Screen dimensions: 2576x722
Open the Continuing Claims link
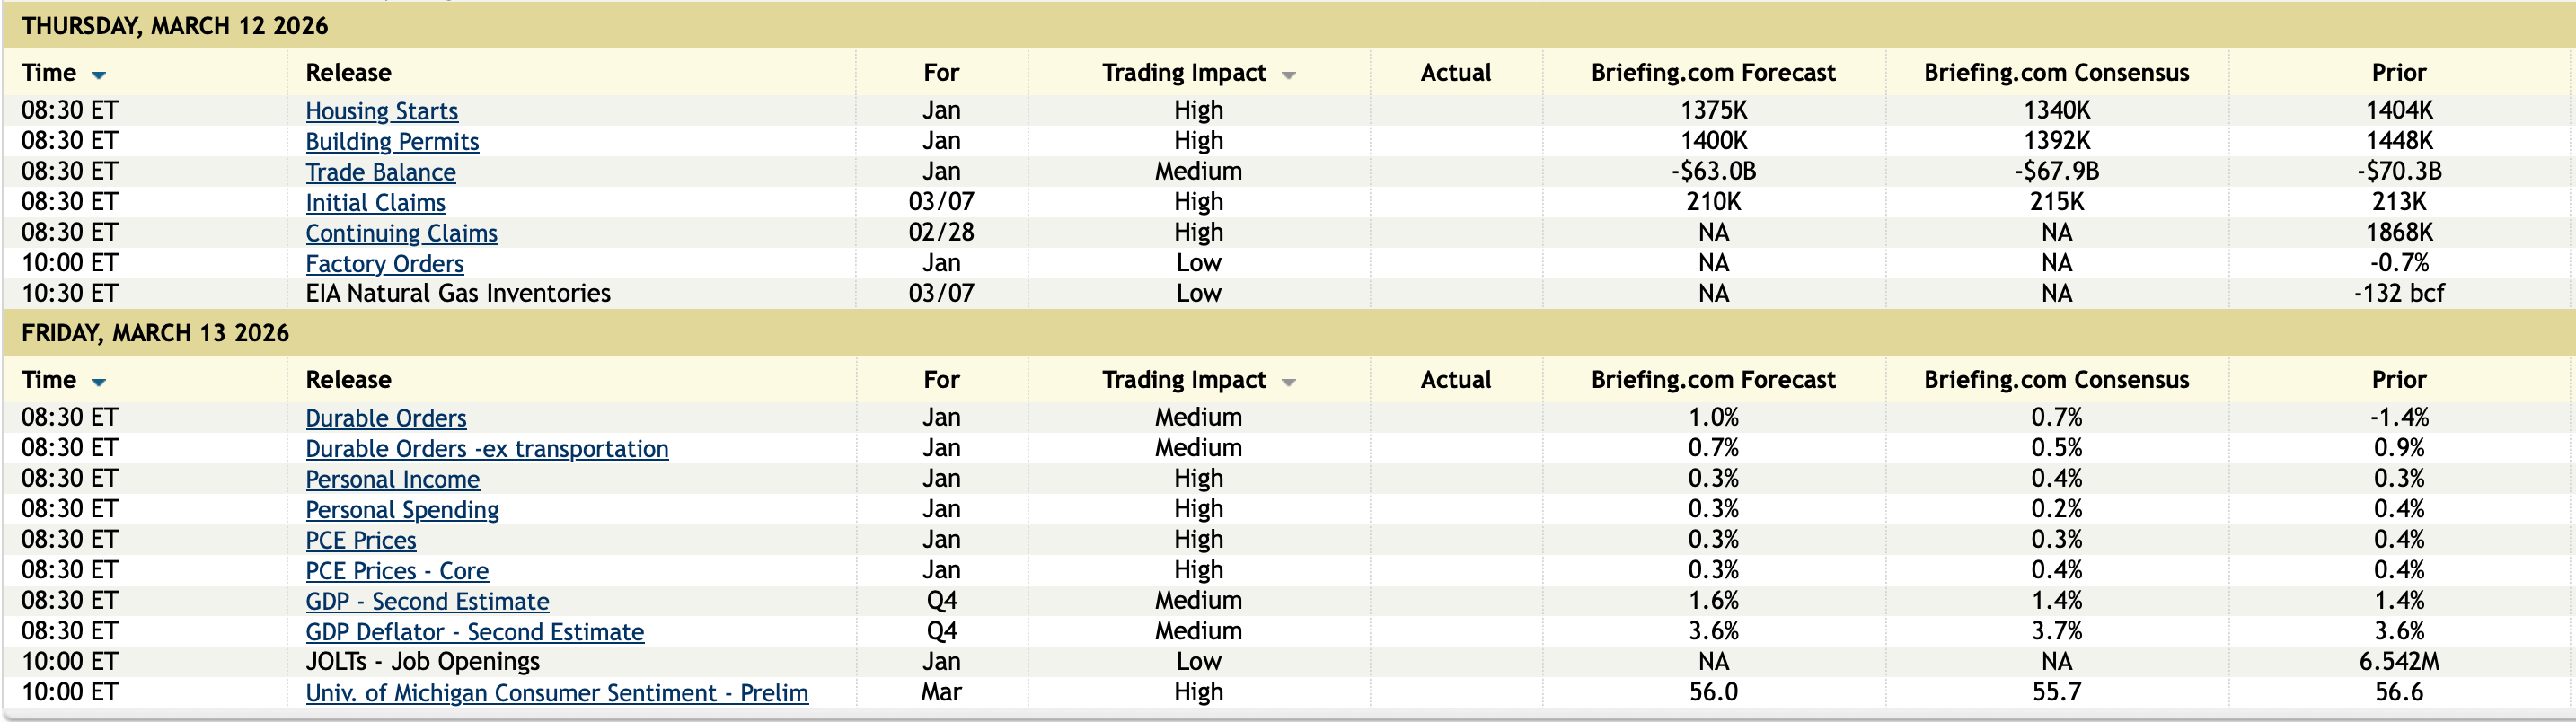tap(401, 233)
